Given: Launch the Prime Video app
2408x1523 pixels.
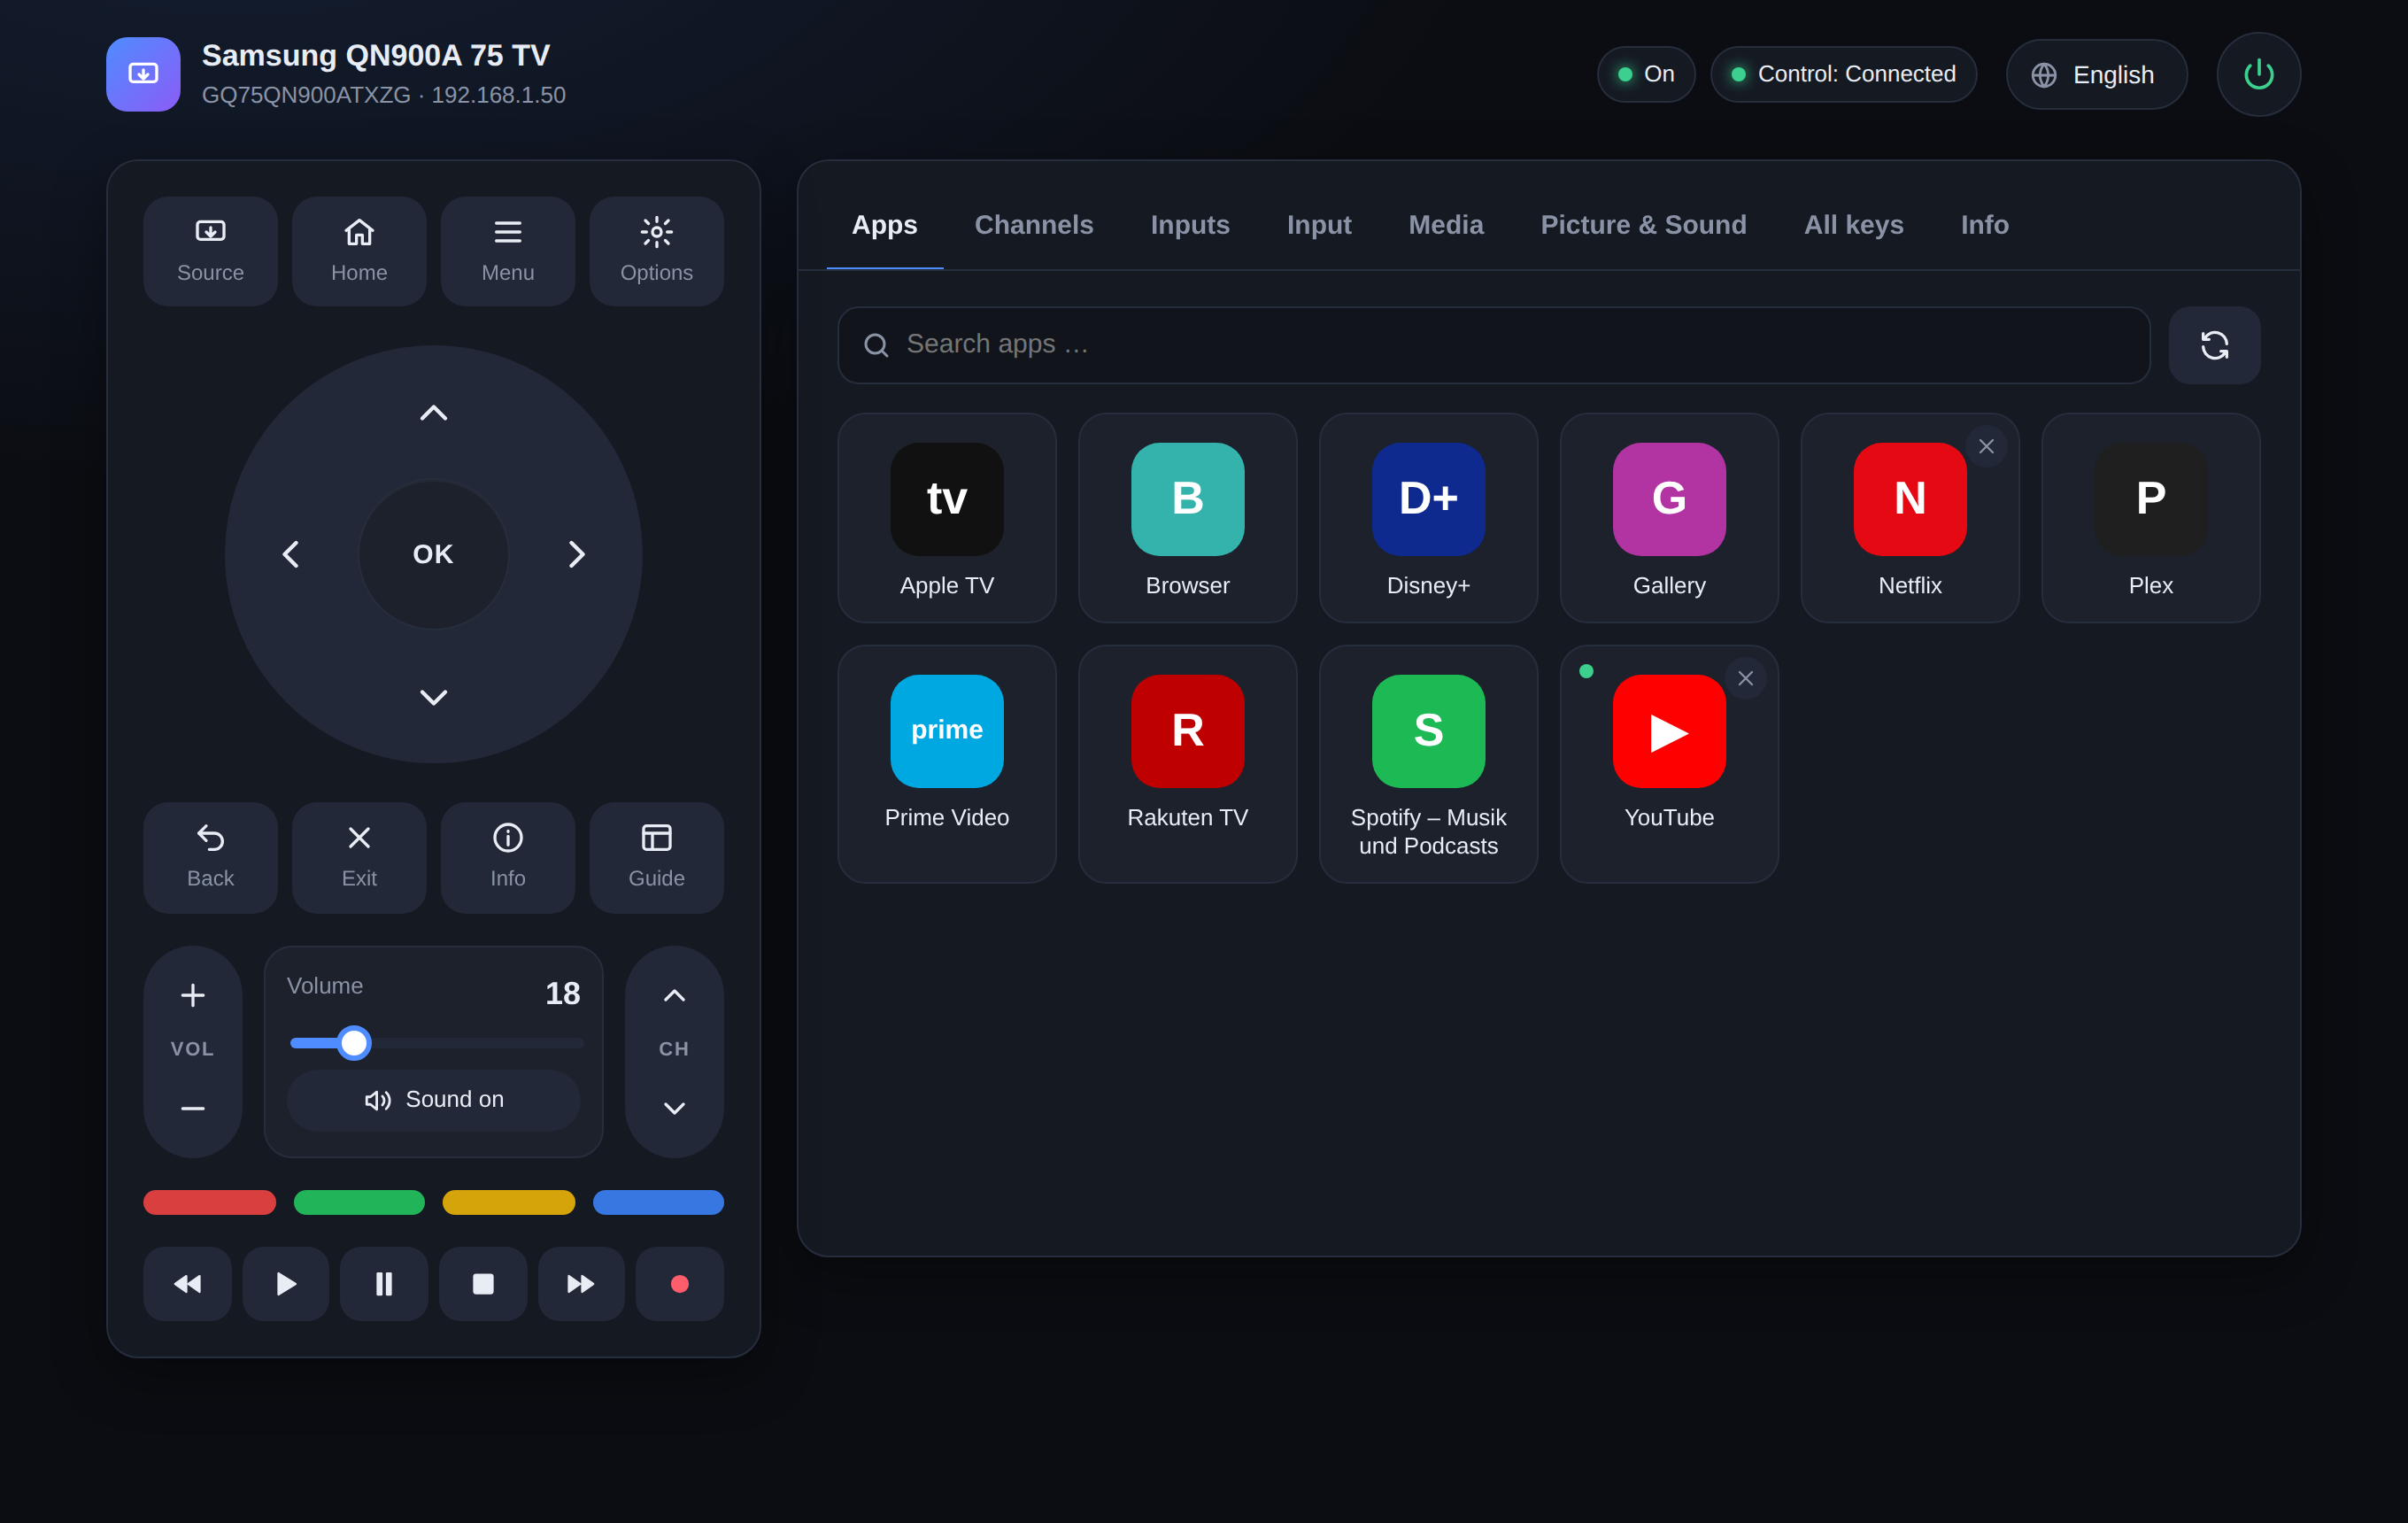Looking at the screenshot, I should coord(947,764).
